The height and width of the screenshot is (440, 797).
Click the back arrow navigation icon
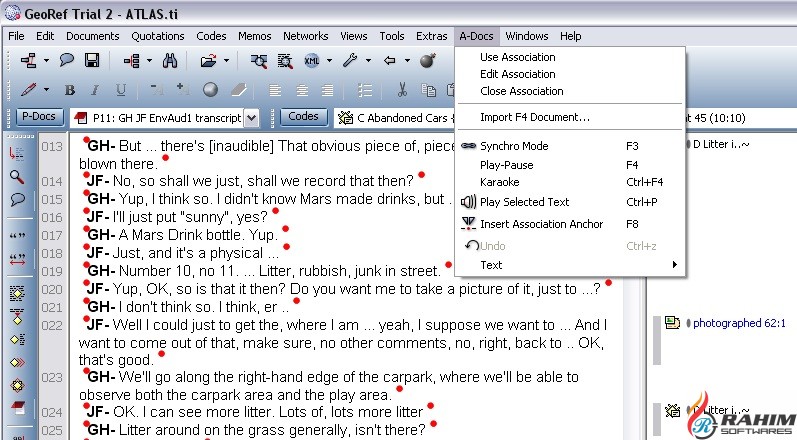pos(389,61)
